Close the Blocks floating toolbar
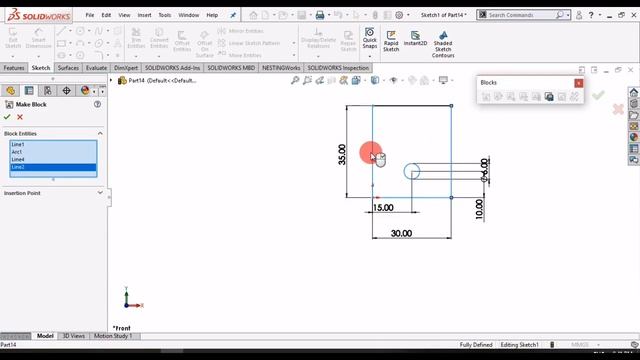This screenshot has width=640, height=360. [579, 83]
